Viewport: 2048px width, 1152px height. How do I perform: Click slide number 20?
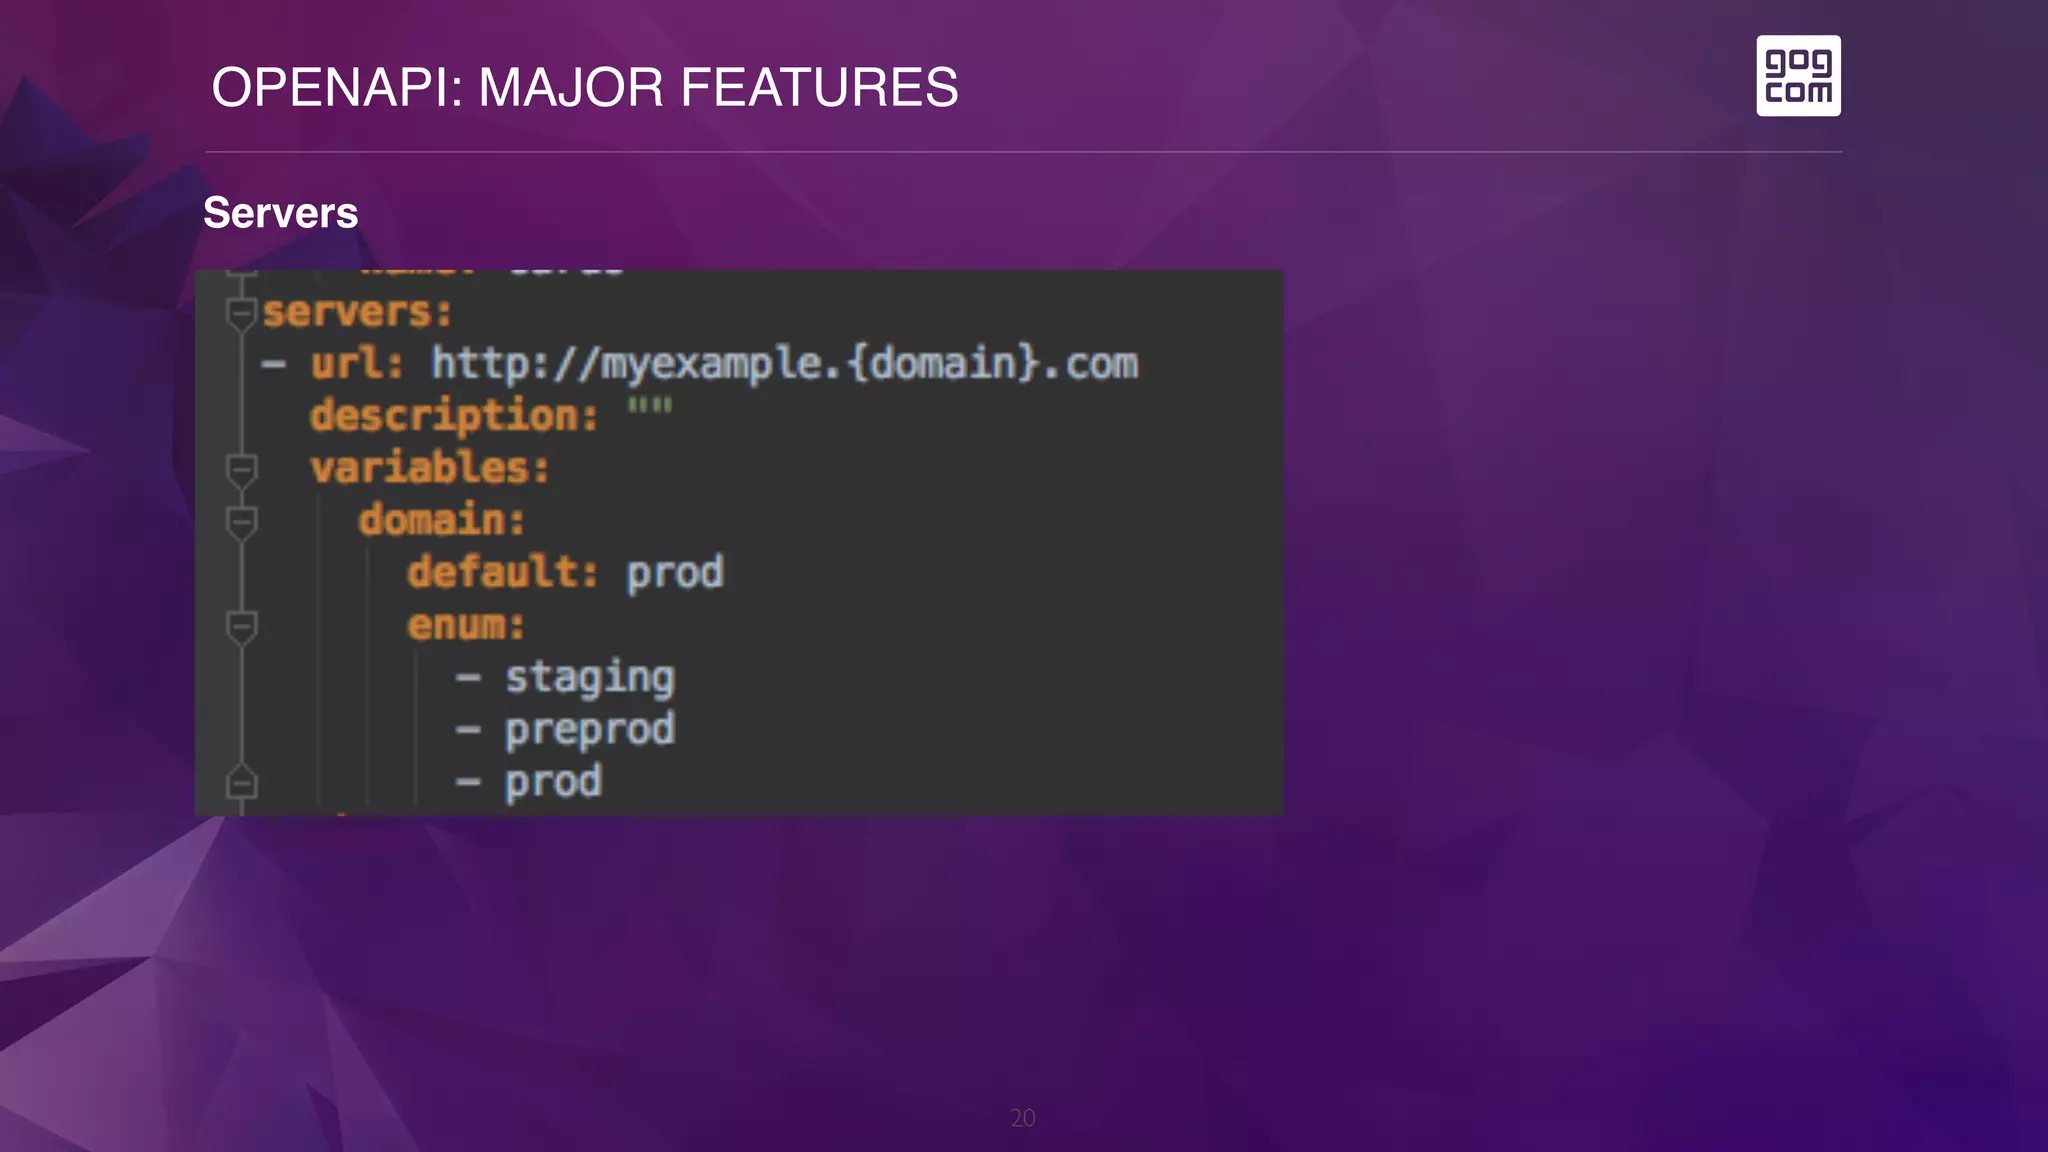pos(1023,1118)
